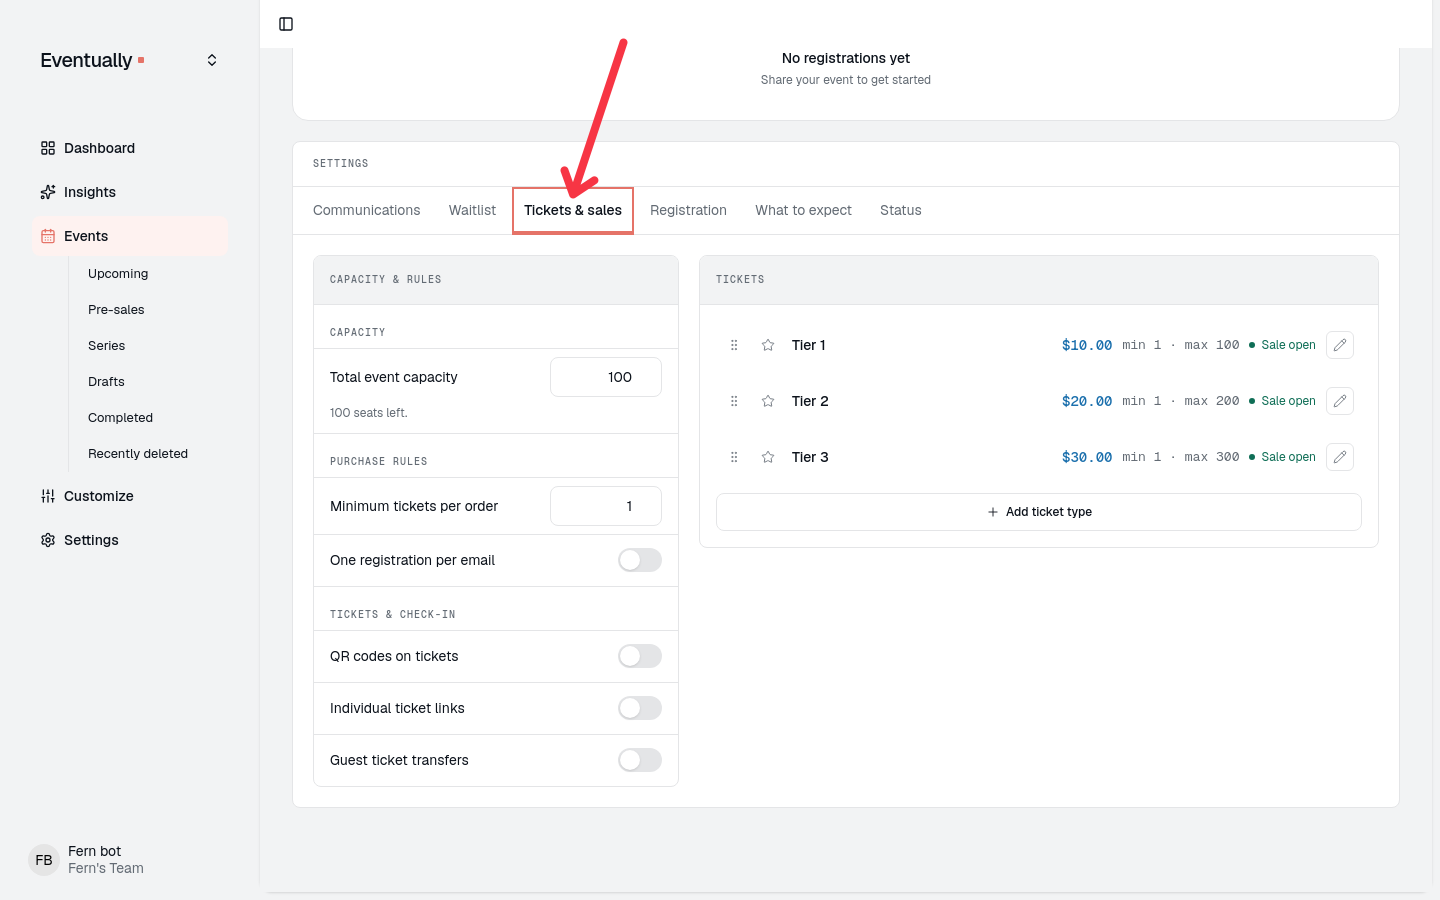Image resolution: width=1440 pixels, height=900 pixels.
Task: Open the Settings page
Action: tap(130, 540)
